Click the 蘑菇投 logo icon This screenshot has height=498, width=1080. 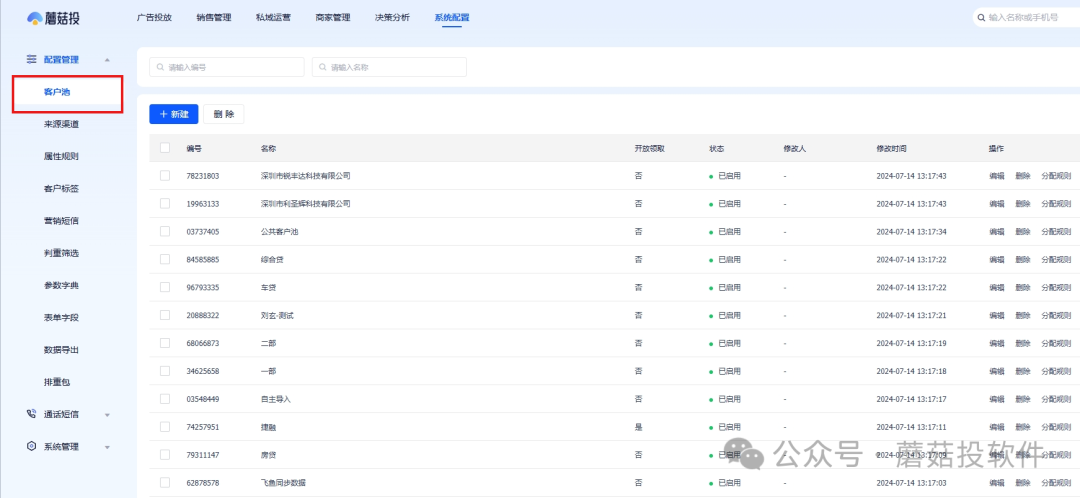35,17
